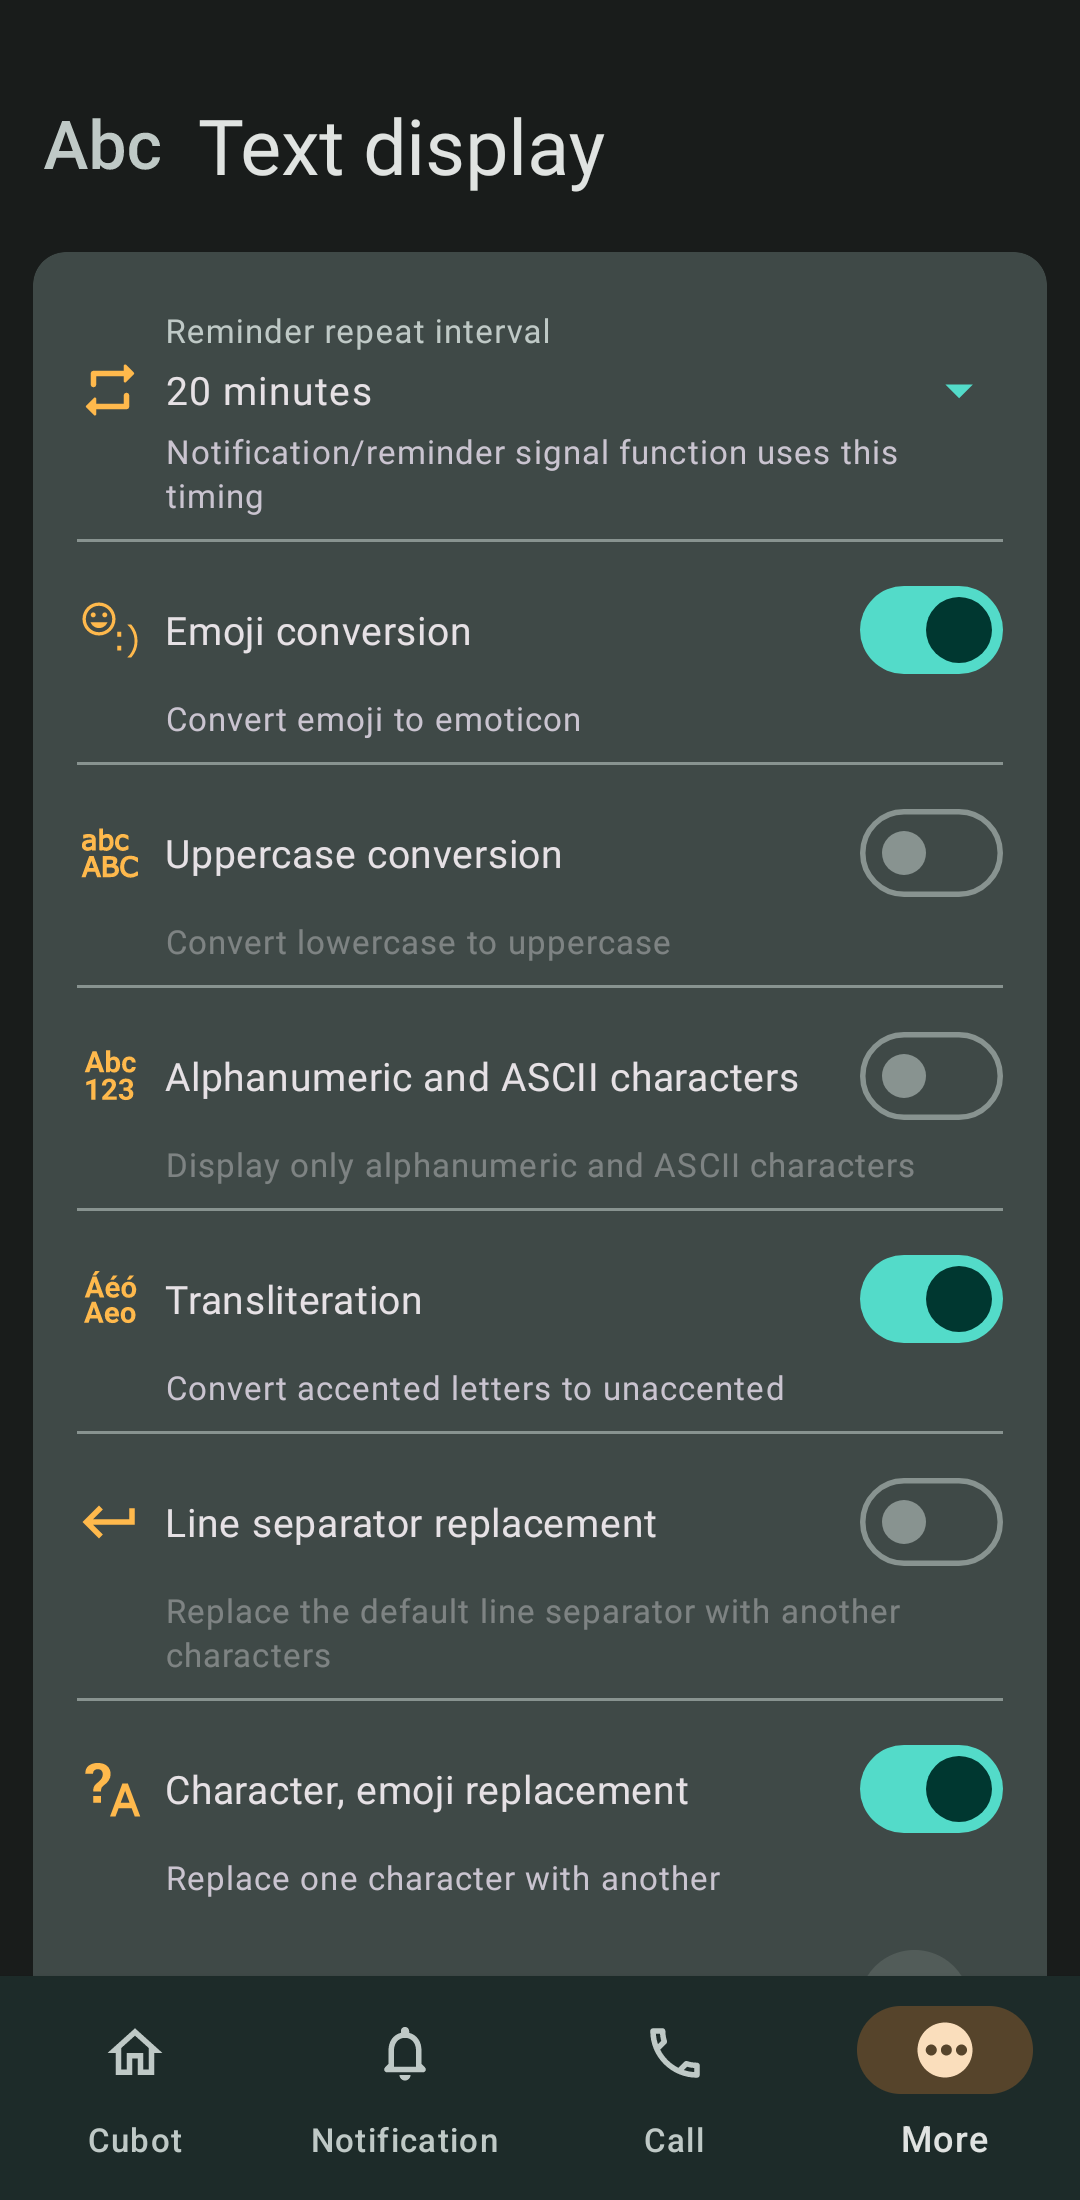This screenshot has height=2200, width=1080.
Task: Click the abc ABC uppercase icon
Action: tap(110, 854)
